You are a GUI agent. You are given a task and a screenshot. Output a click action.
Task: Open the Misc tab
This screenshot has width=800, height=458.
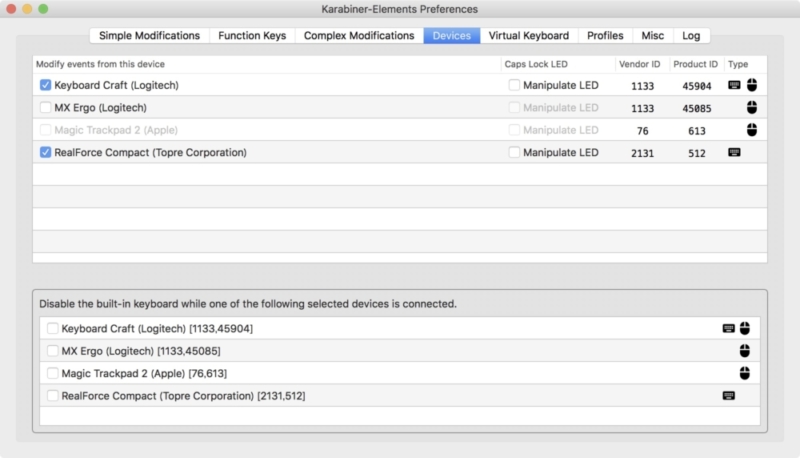point(653,36)
